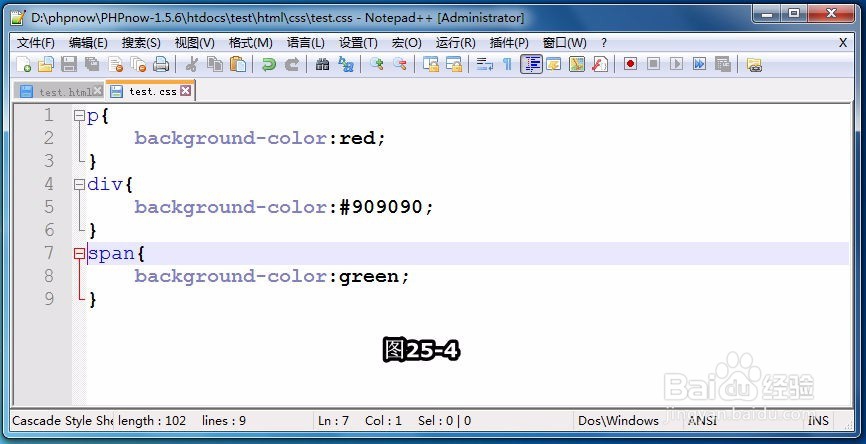Open the 设置(T) menu
Viewport: 866px width, 444px height.
pos(358,43)
